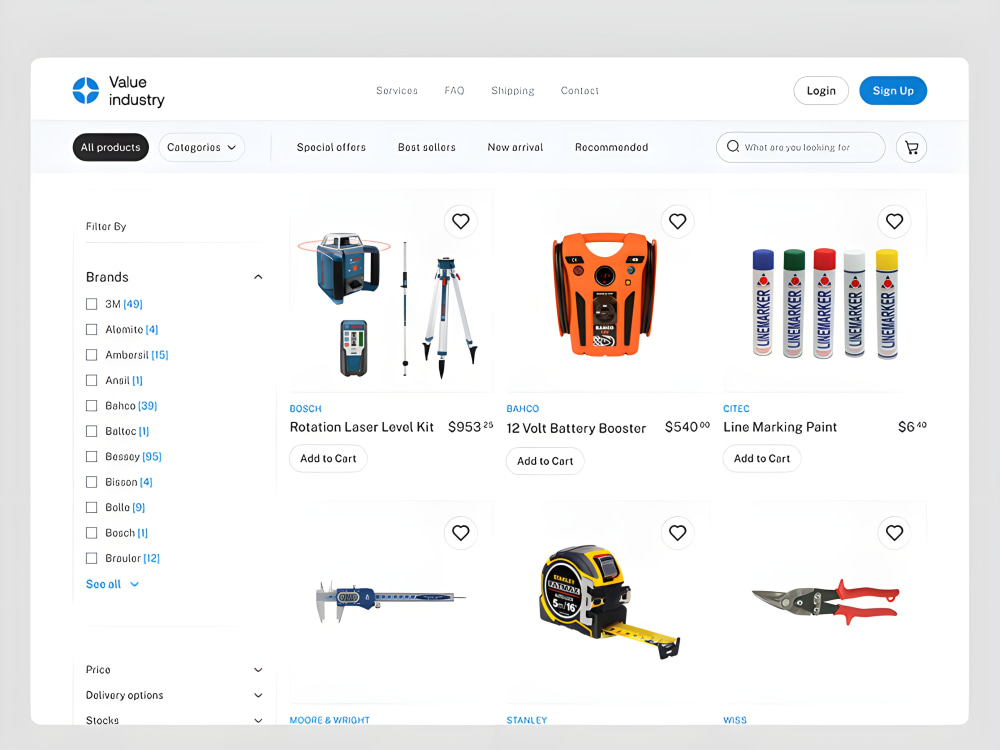Show Best sellers
The height and width of the screenshot is (750, 1000).
(x=427, y=147)
